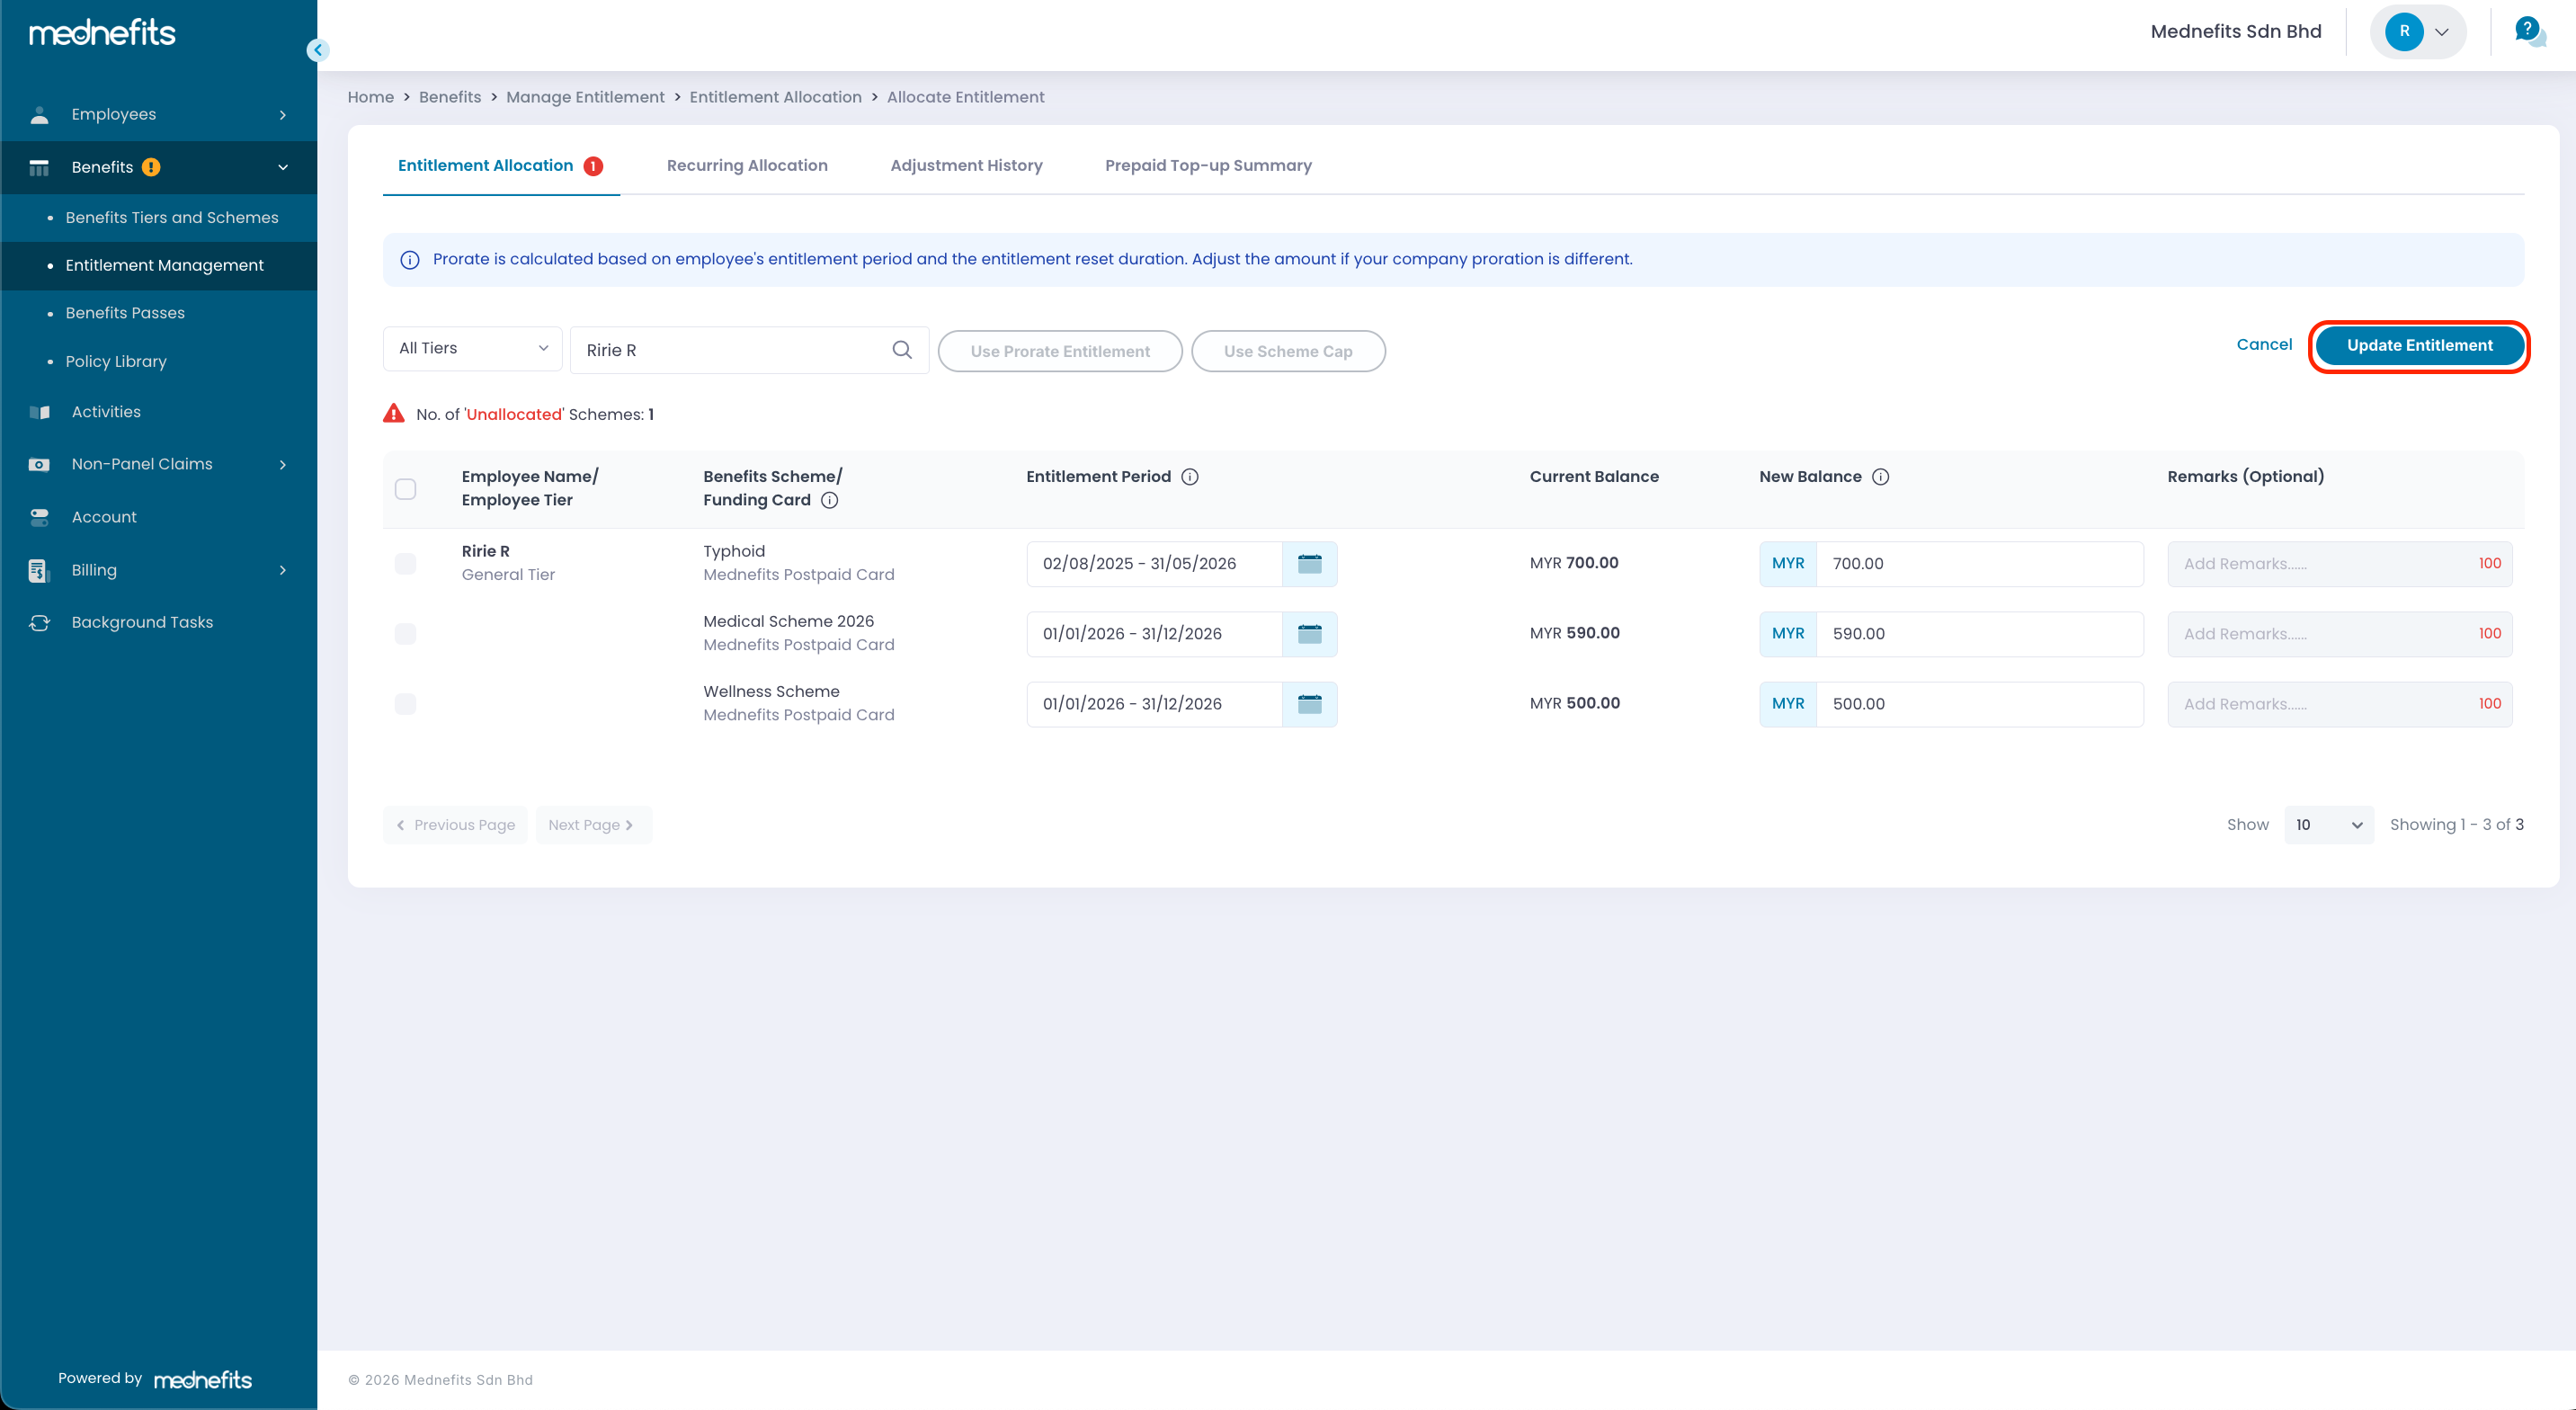Switch to the Adjustment History tab
This screenshot has height=1410, width=2576.
point(966,166)
